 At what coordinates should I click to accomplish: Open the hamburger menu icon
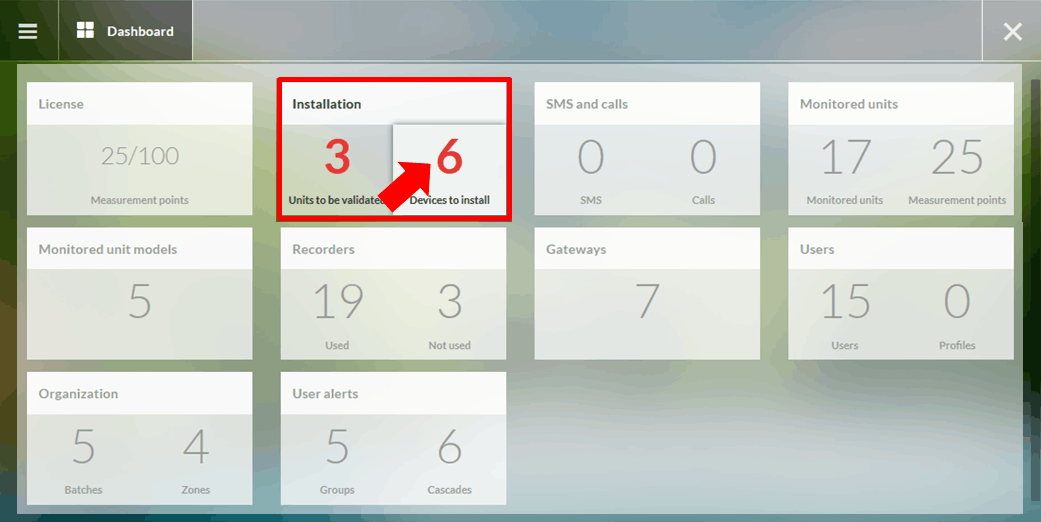point(28,31)
